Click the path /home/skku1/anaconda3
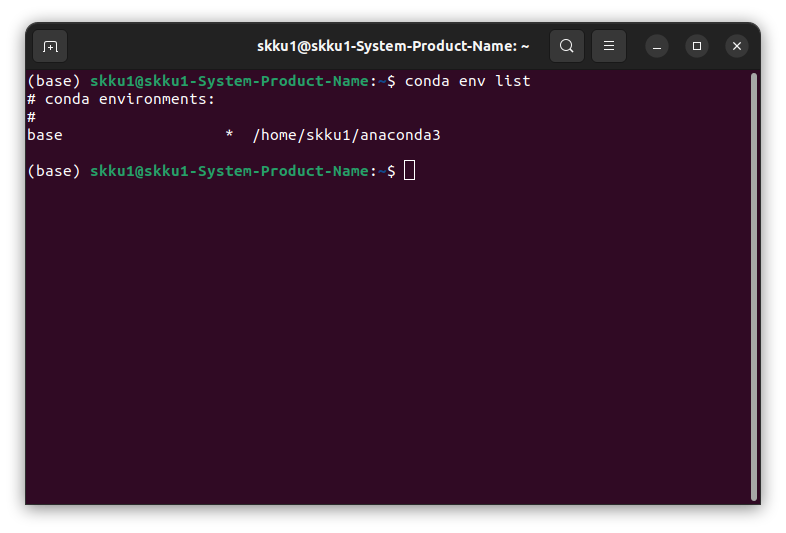786x533 pixels. (x=346, y=135)
